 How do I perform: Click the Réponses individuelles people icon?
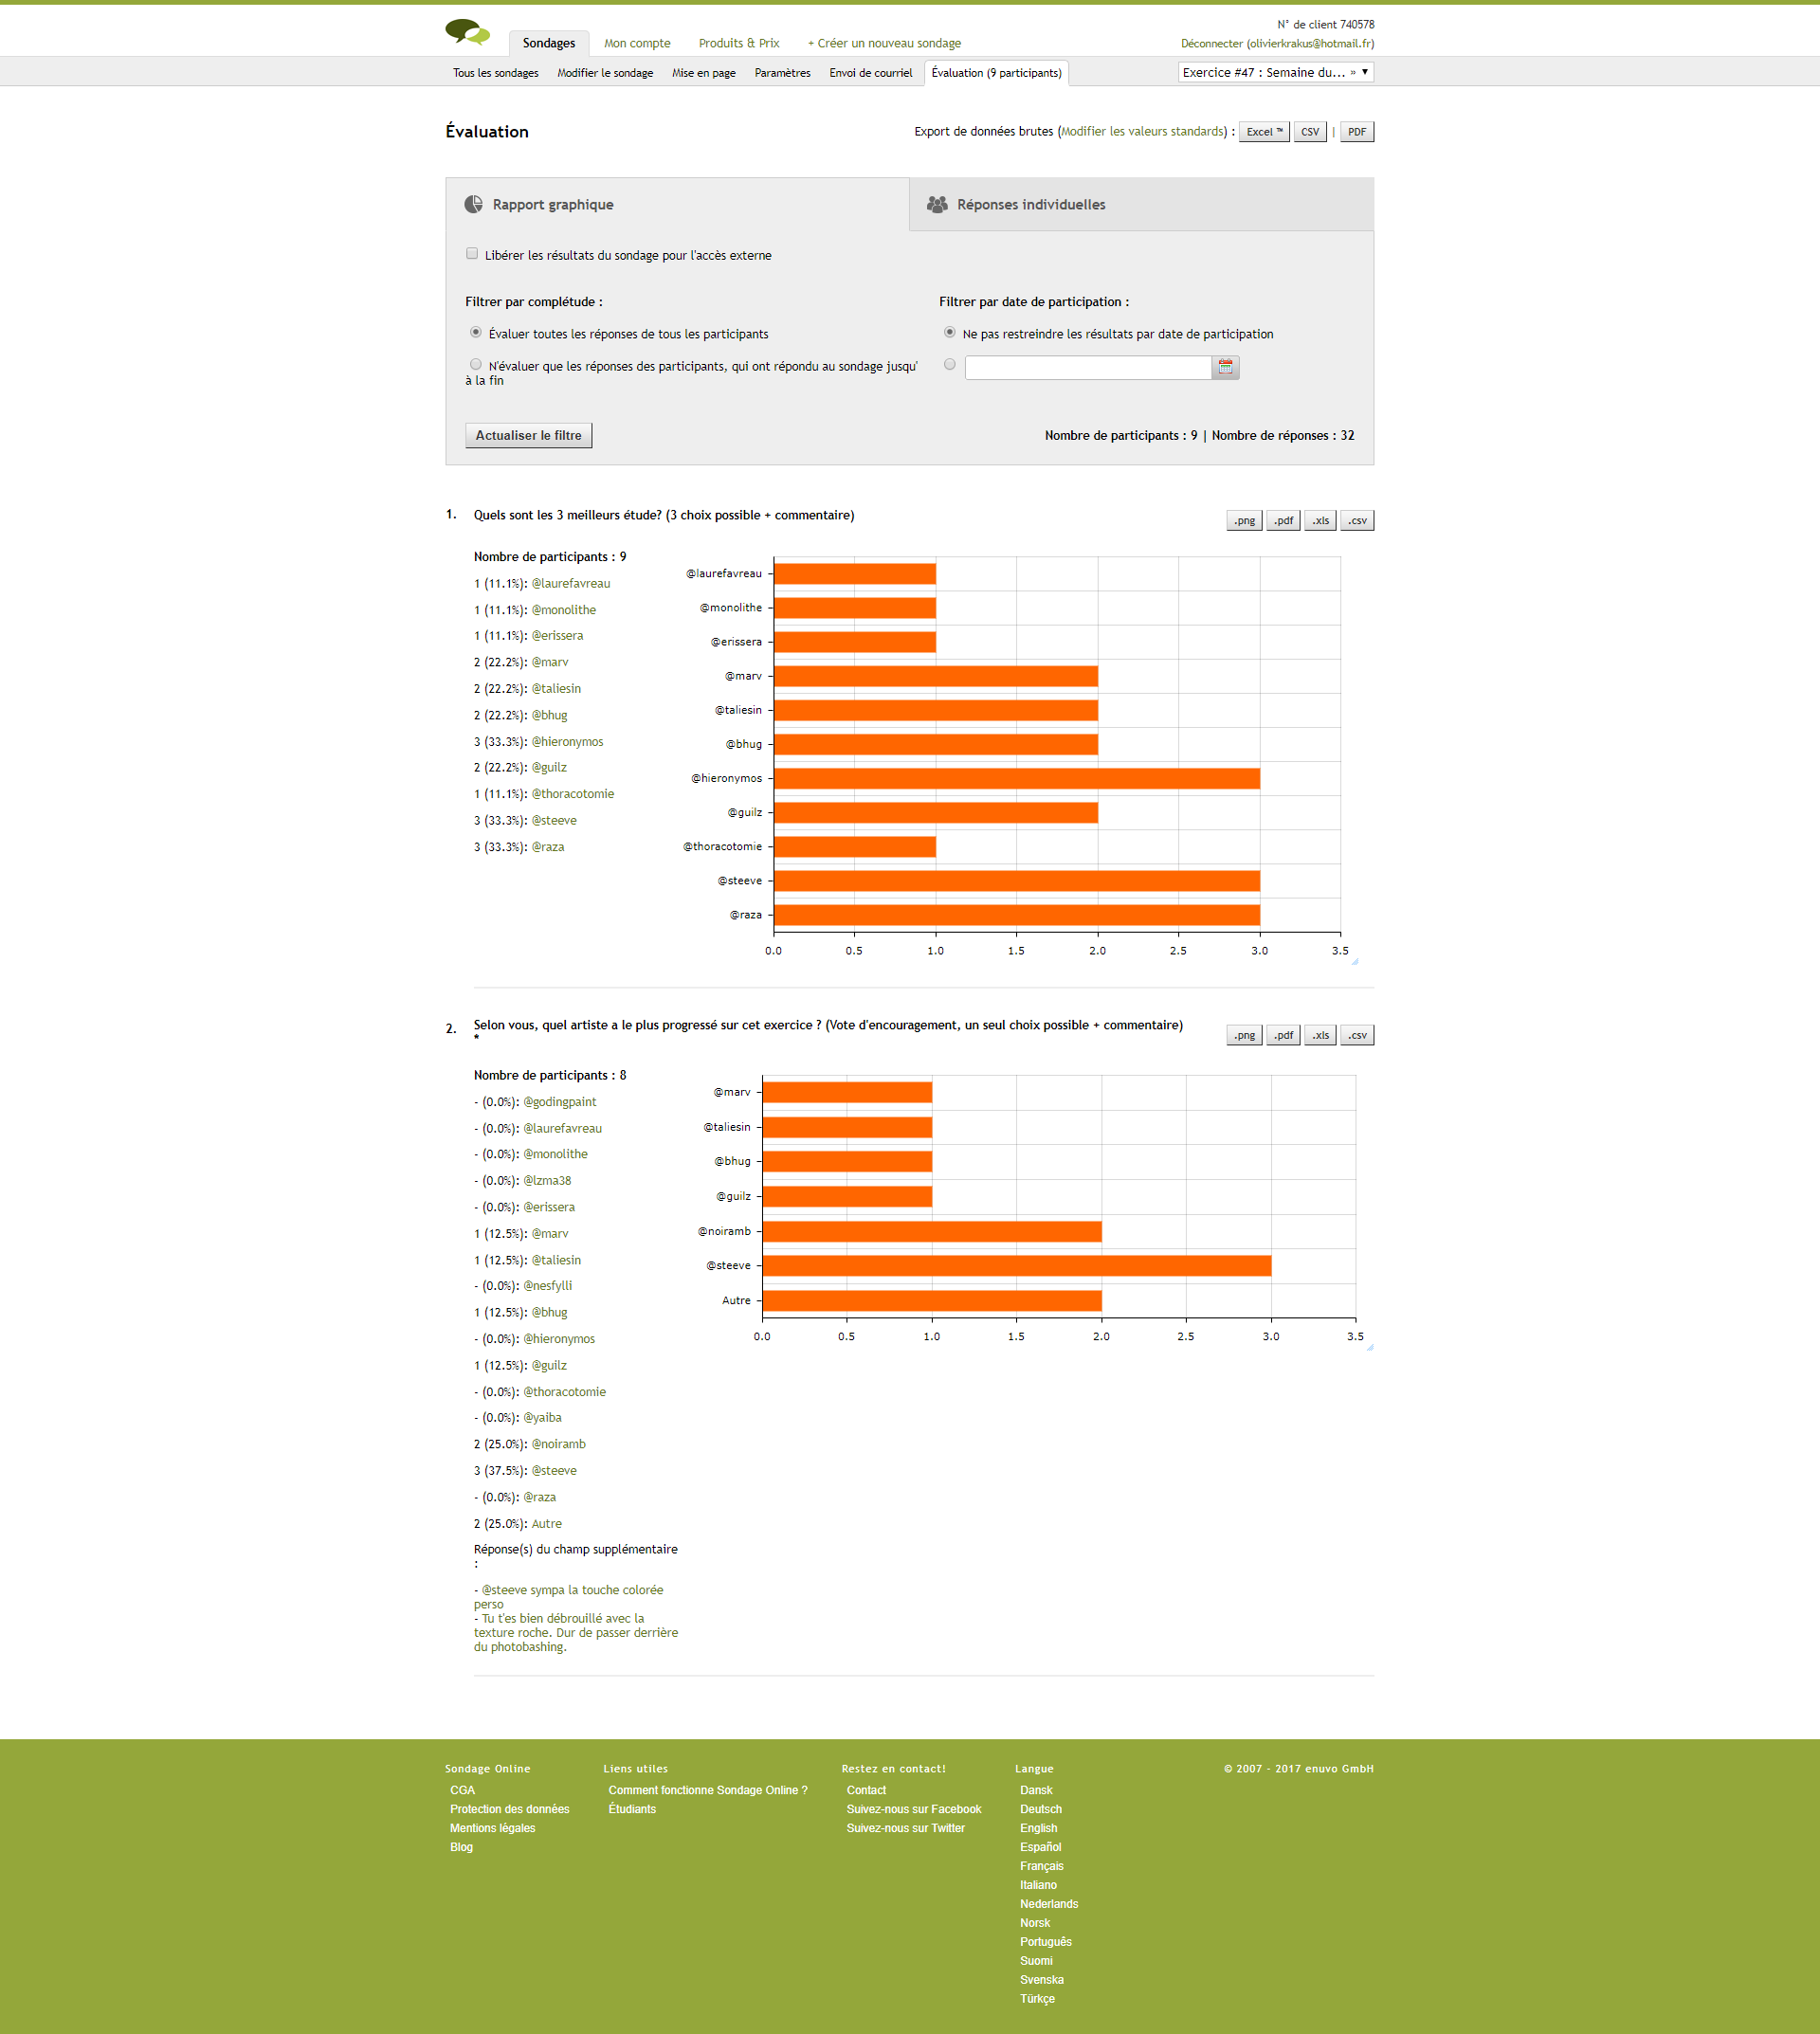(937, 204)
